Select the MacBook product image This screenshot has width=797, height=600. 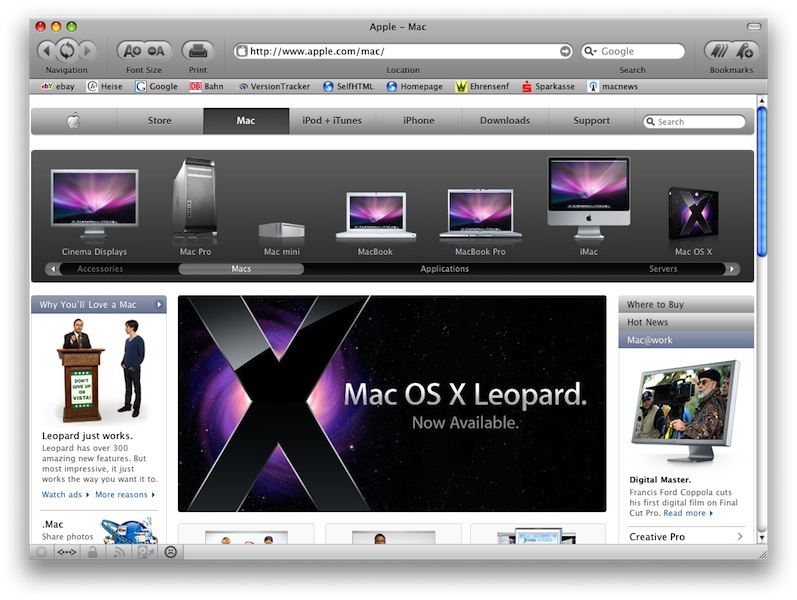[x=376, y=216]
